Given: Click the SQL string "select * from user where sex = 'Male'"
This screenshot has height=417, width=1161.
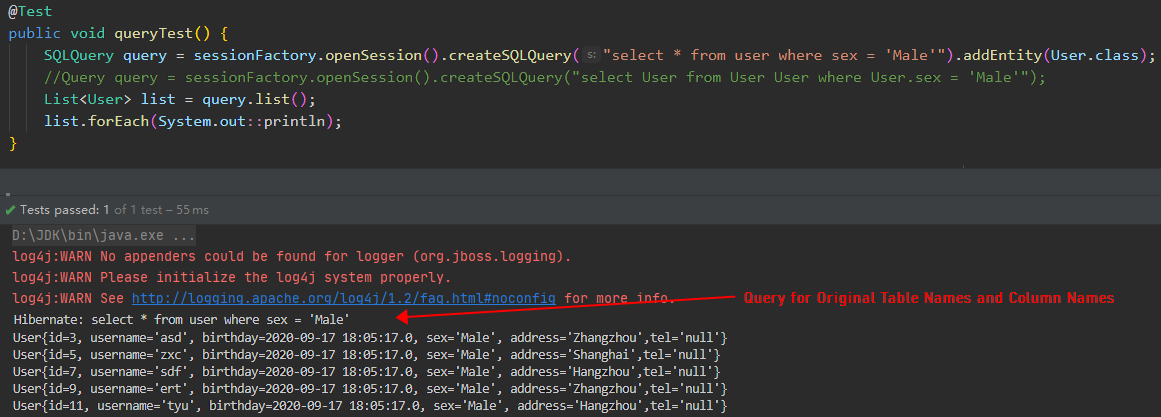Looking at the screenshot, I should point(774,56).
